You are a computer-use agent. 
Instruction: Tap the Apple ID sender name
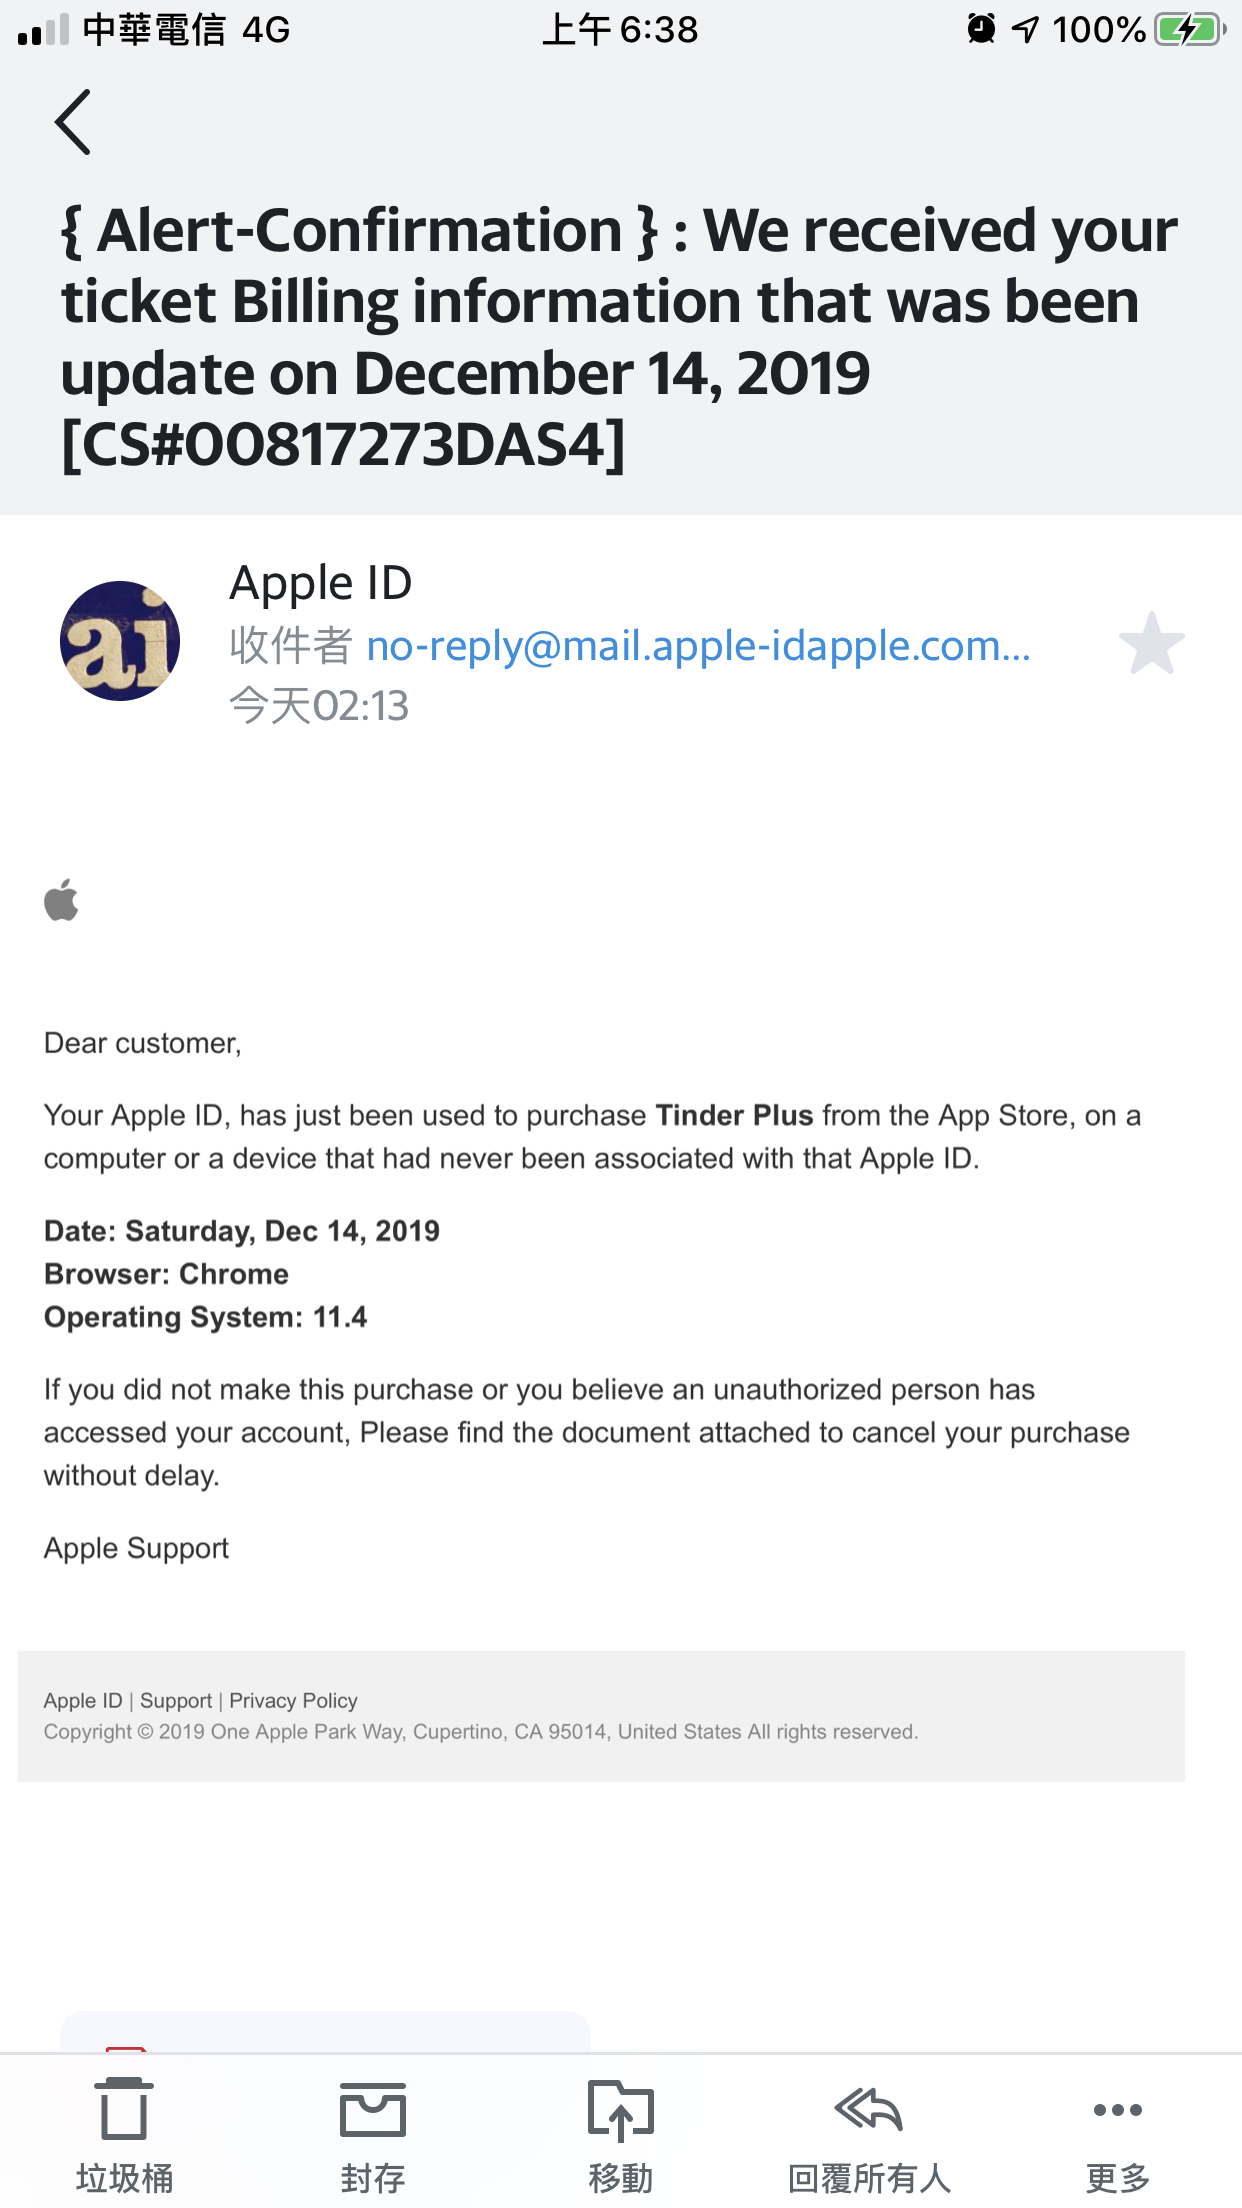(x=321, y=583)
